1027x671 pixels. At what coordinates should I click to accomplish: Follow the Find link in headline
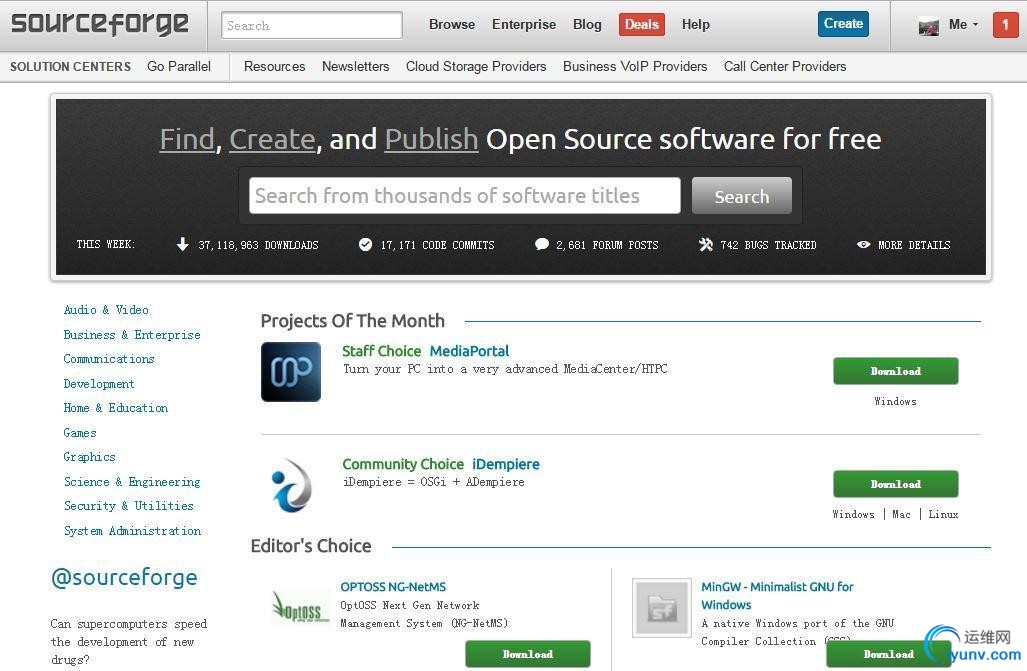click(187, 139)
